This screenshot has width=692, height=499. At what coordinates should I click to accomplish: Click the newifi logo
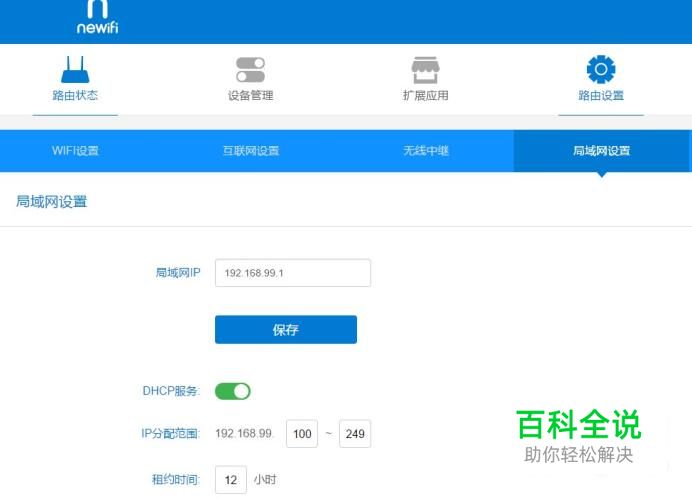97,18
